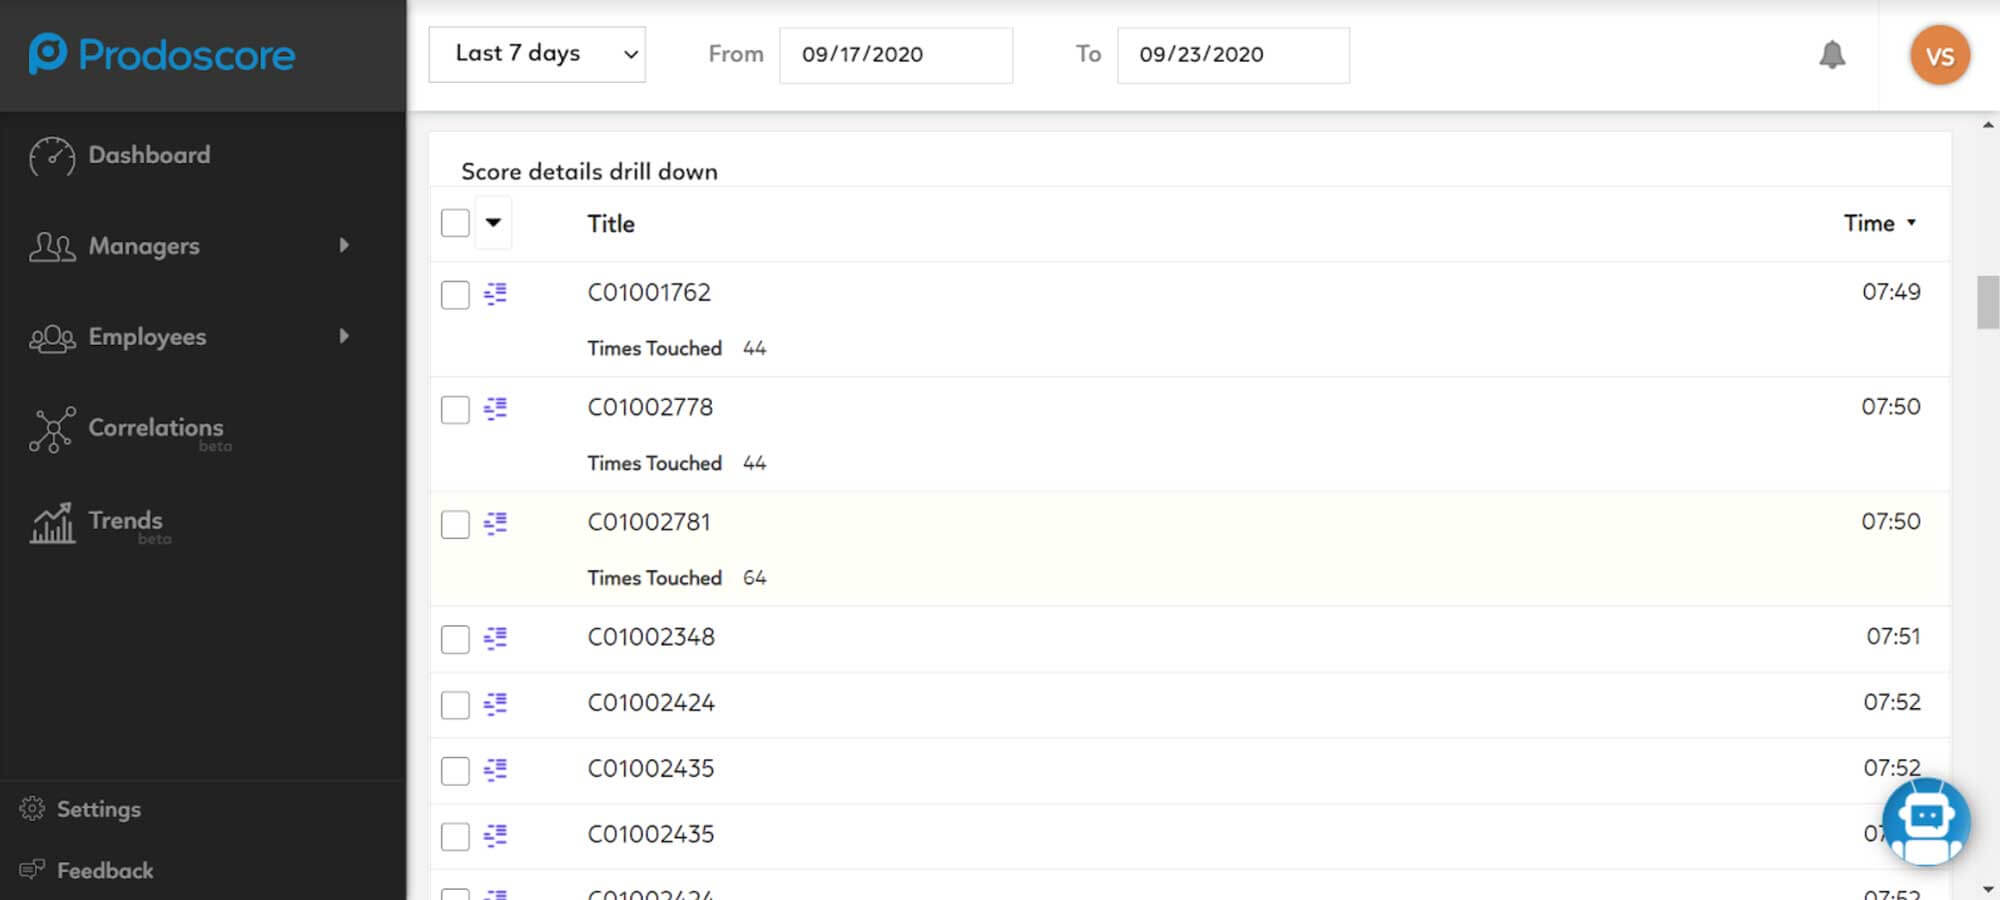Click the list icon for C01002778
This screenshot has height=900, width=2000.
495,408
